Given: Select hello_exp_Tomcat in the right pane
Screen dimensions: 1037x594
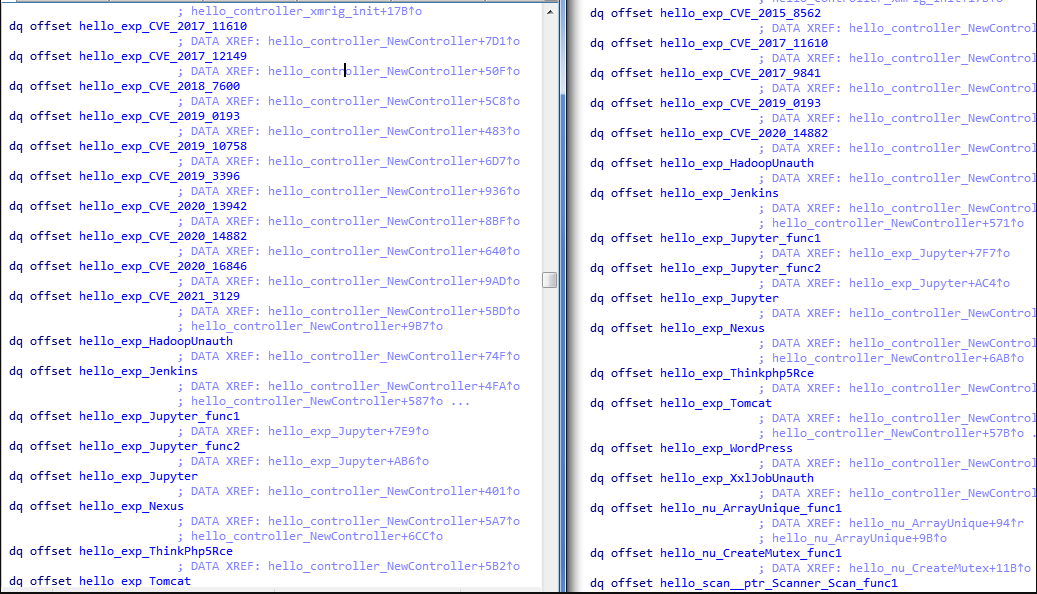Looking at the screenshot, I should pyautogui.click(x=716, y=403).
